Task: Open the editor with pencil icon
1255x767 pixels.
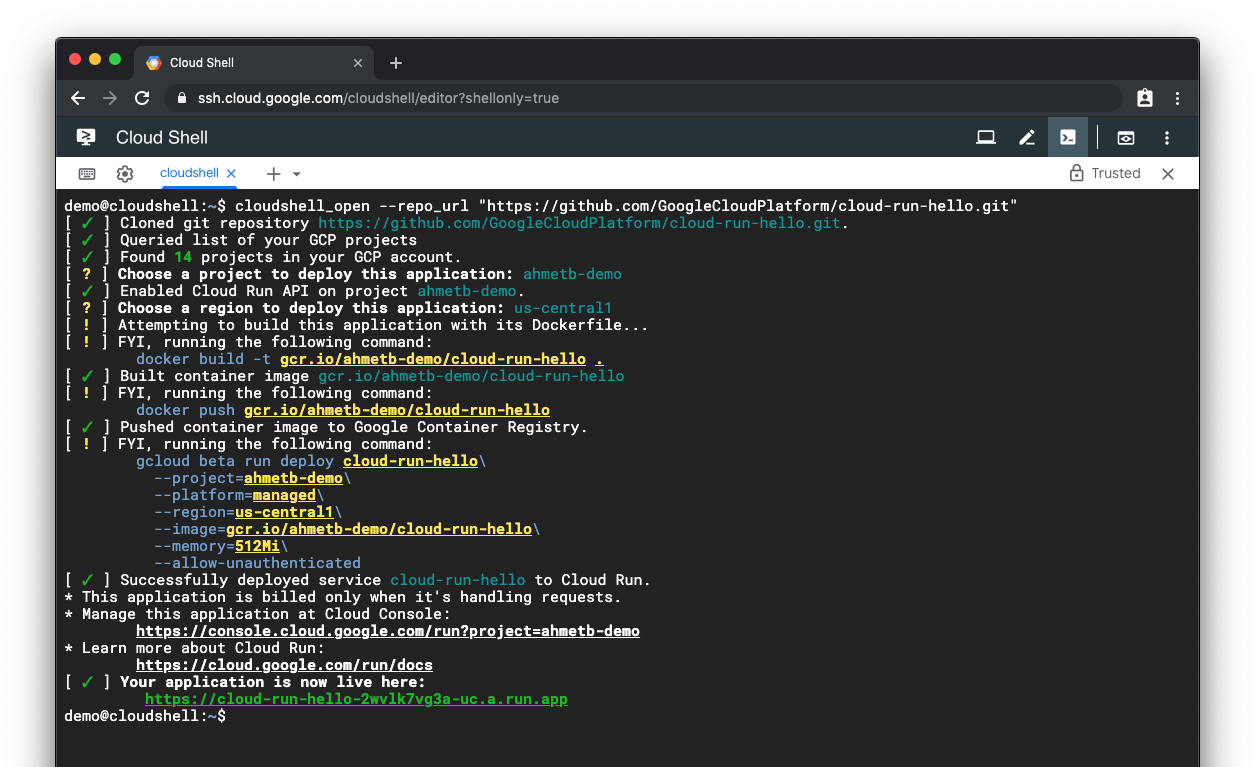Action: (x=1027, y=137)
